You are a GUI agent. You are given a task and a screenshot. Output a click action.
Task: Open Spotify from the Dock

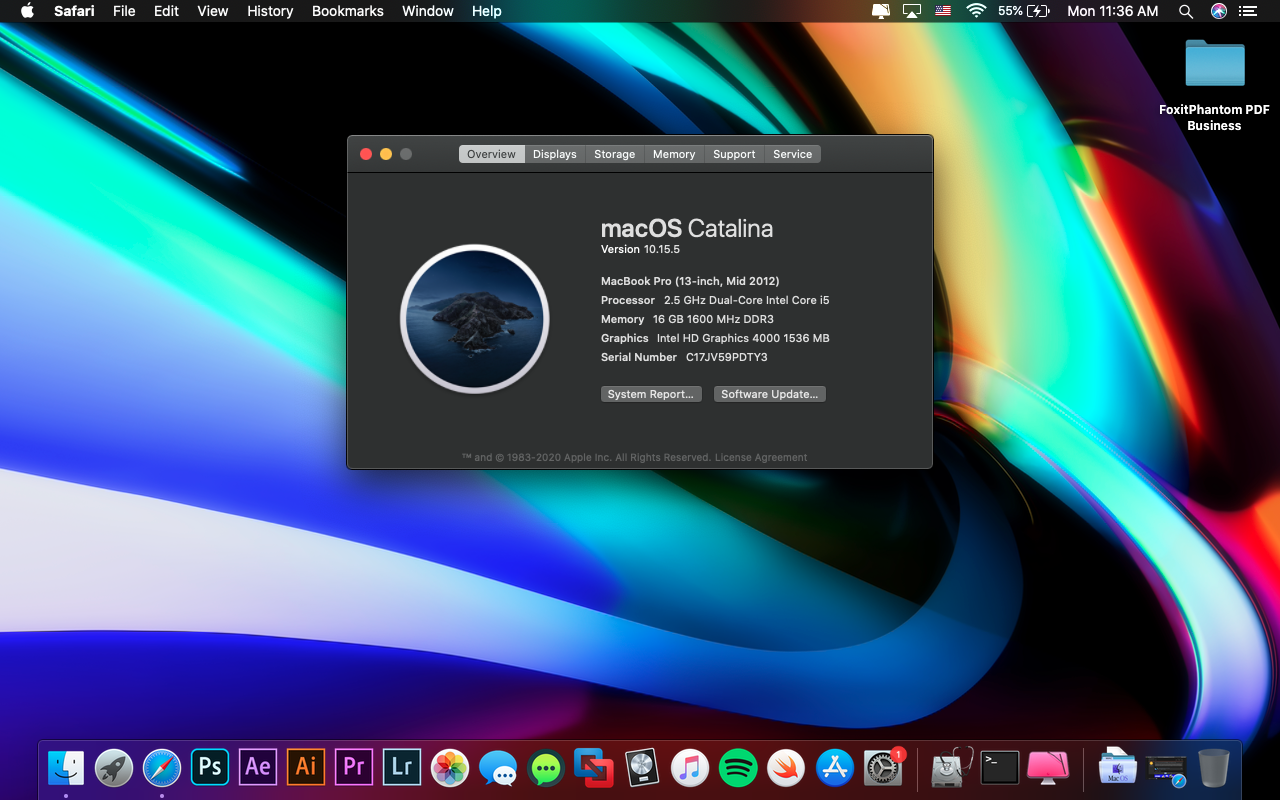coord(738,768)
